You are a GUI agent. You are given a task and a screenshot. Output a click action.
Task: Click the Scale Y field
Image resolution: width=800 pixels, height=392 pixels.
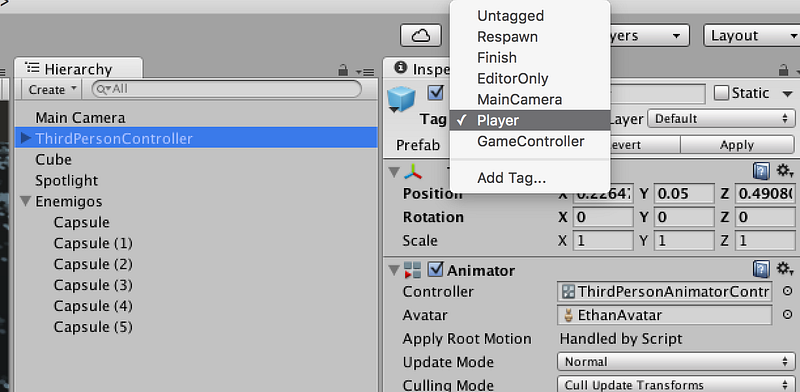click(684, 241)
